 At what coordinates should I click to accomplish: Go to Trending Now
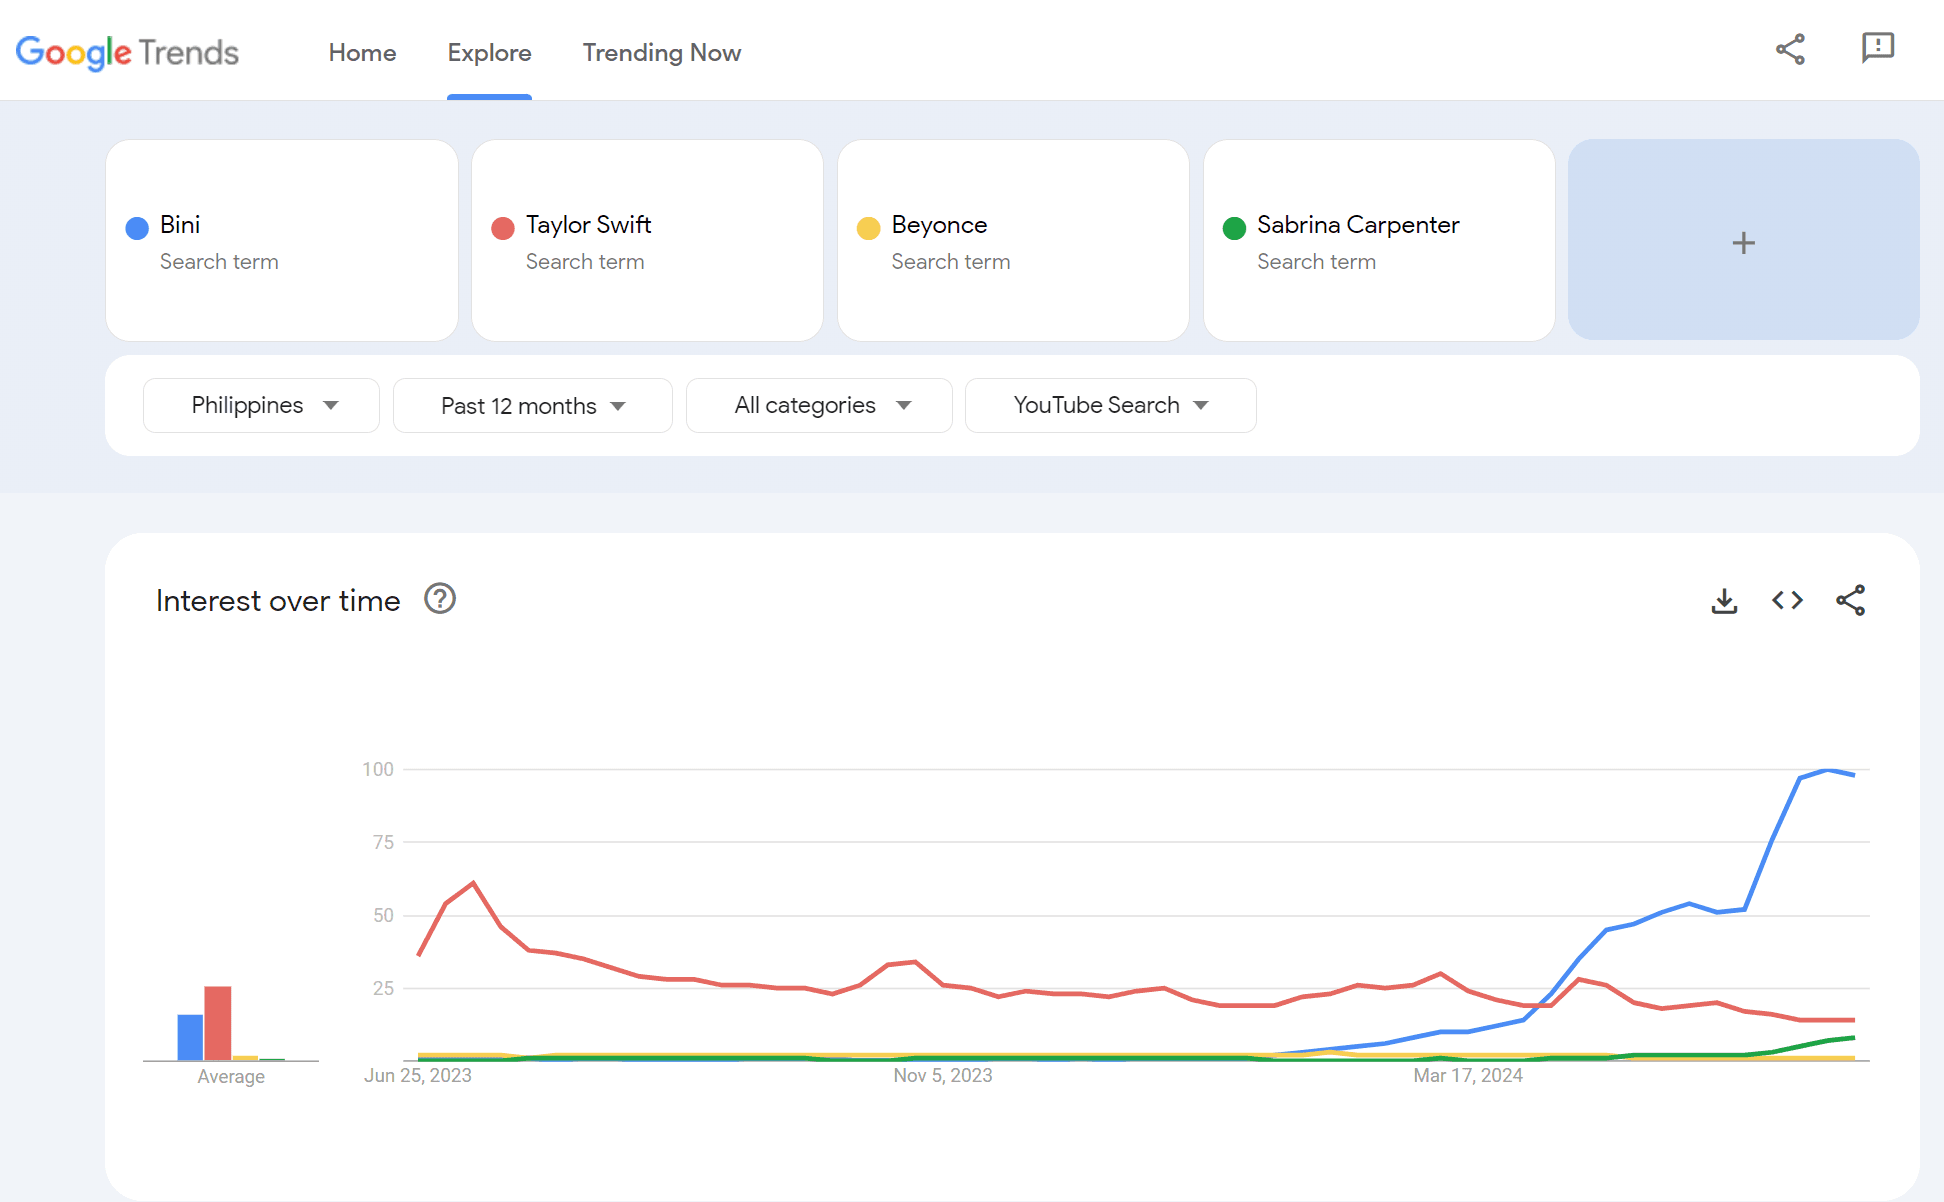point(662,52)
